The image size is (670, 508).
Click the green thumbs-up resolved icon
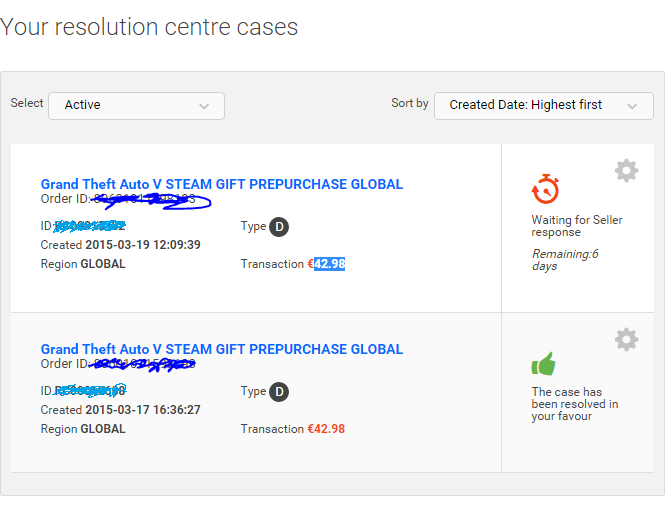pyautogui.click(x=544, y=364)
